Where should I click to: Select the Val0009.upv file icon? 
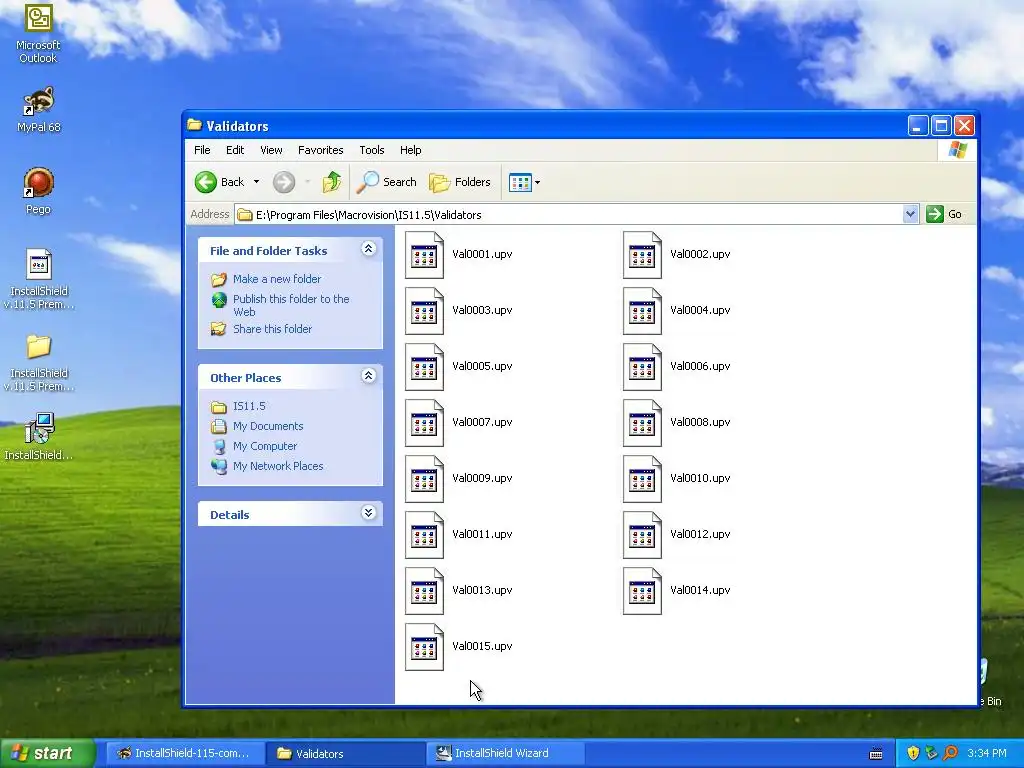pos(424,479)
